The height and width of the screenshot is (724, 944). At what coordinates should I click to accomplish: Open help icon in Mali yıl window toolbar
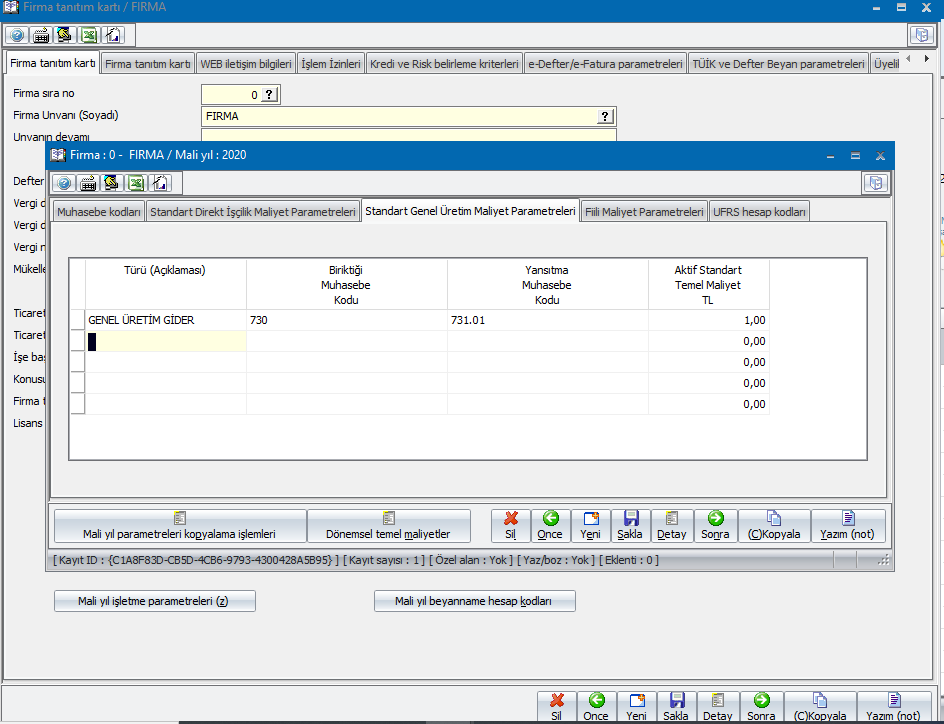64,183
